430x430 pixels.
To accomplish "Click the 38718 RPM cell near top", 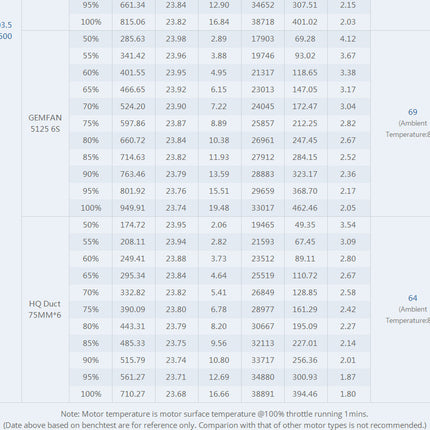I will [x=263, y=22].
